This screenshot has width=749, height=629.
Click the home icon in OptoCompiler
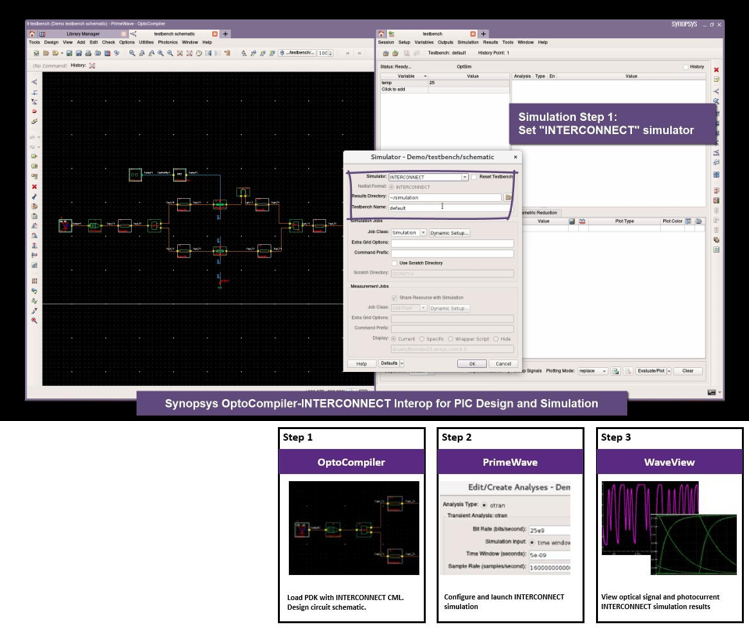[32, 34]
